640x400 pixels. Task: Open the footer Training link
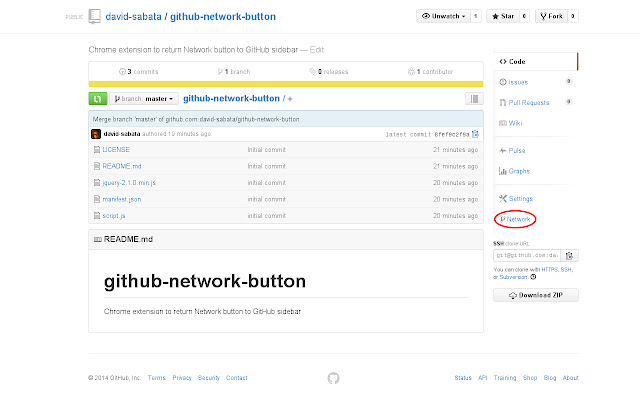tap(505, 378)
